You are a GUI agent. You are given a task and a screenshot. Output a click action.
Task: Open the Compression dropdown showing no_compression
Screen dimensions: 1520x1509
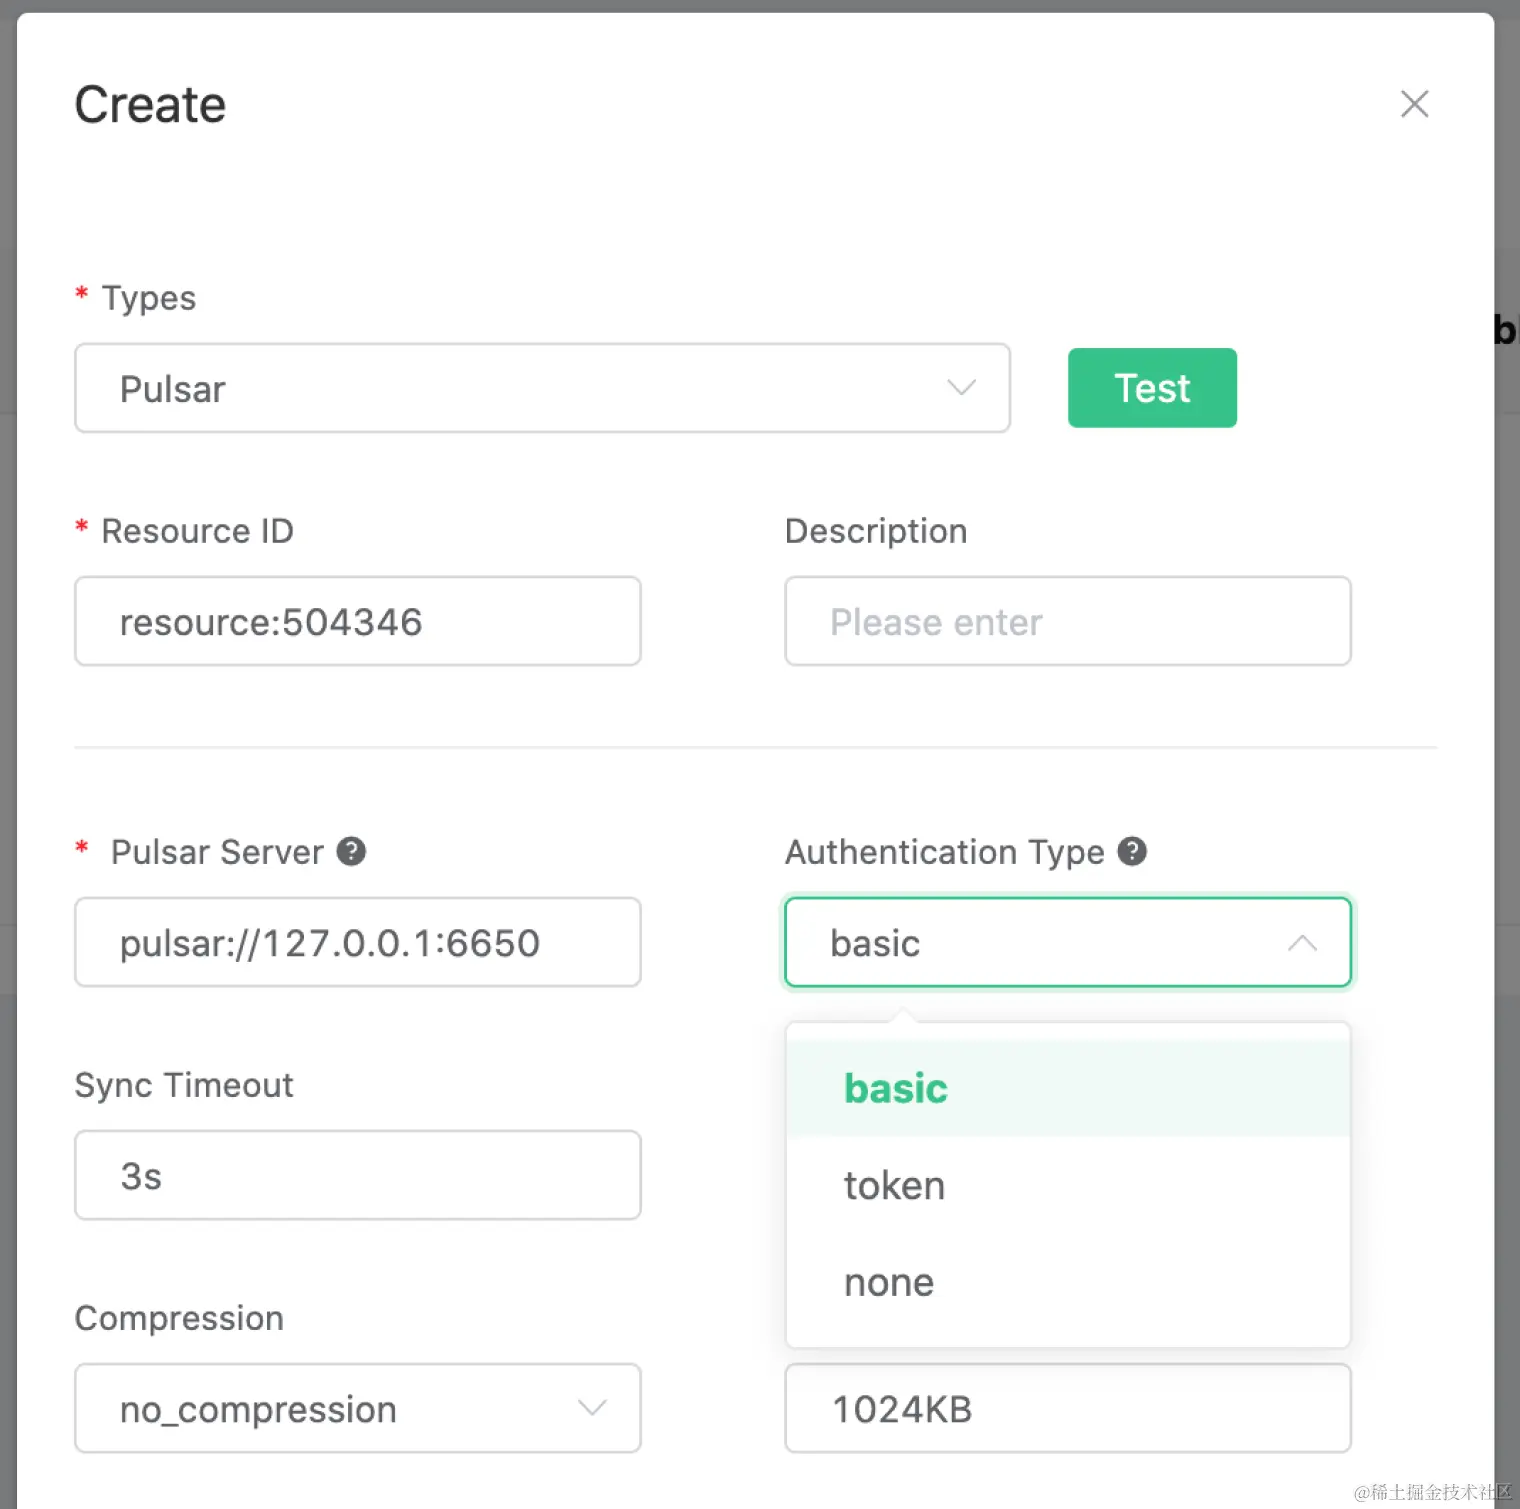coord(358,1408)
